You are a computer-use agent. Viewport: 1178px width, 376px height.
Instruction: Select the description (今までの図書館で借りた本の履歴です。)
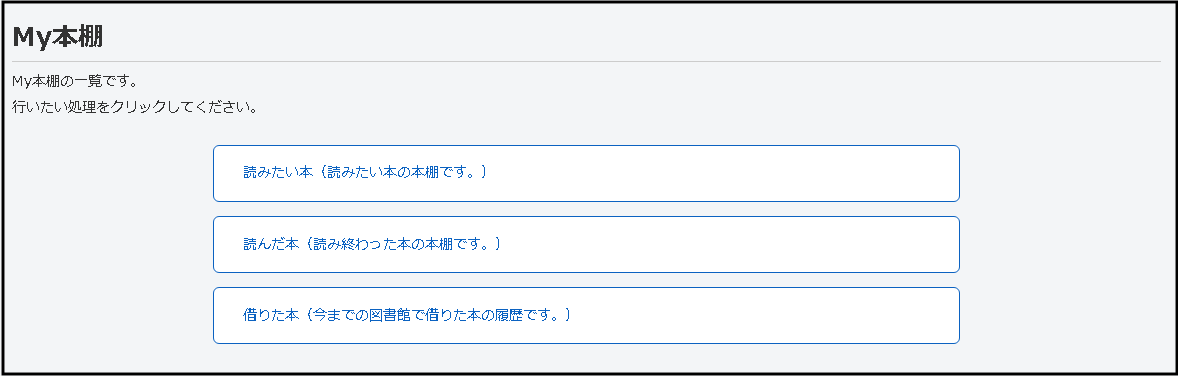click(437, 314)
